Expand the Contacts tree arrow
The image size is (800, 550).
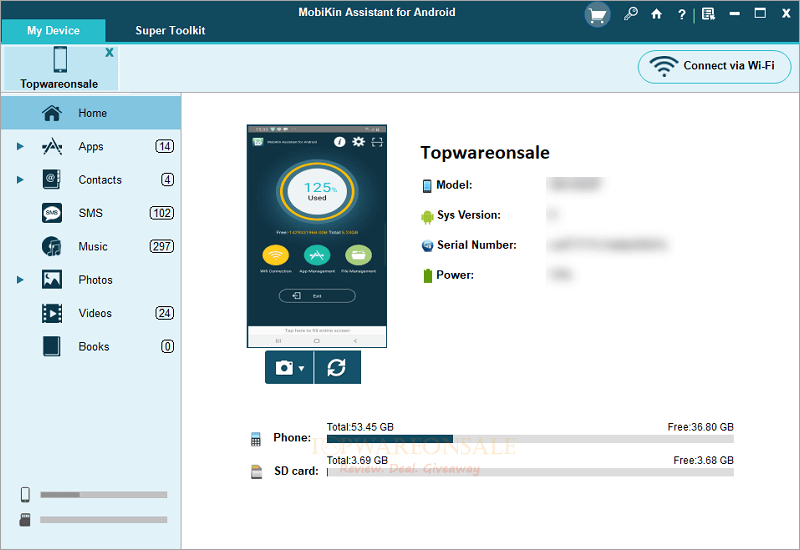coord(20,180)
